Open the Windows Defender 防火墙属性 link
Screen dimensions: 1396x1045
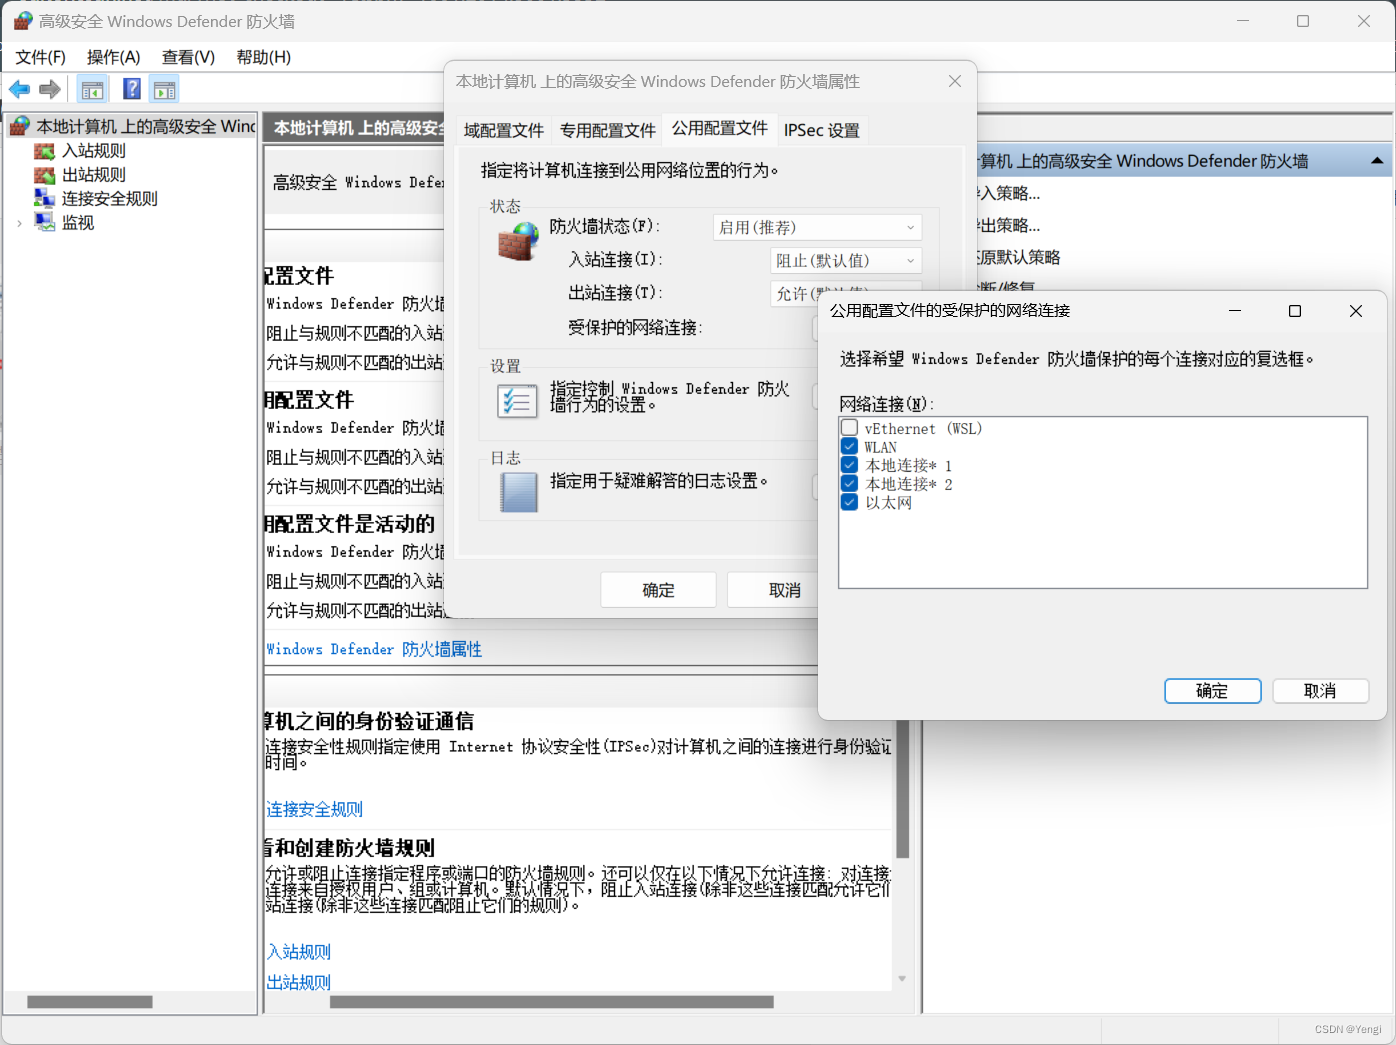(x=374, y=649)
